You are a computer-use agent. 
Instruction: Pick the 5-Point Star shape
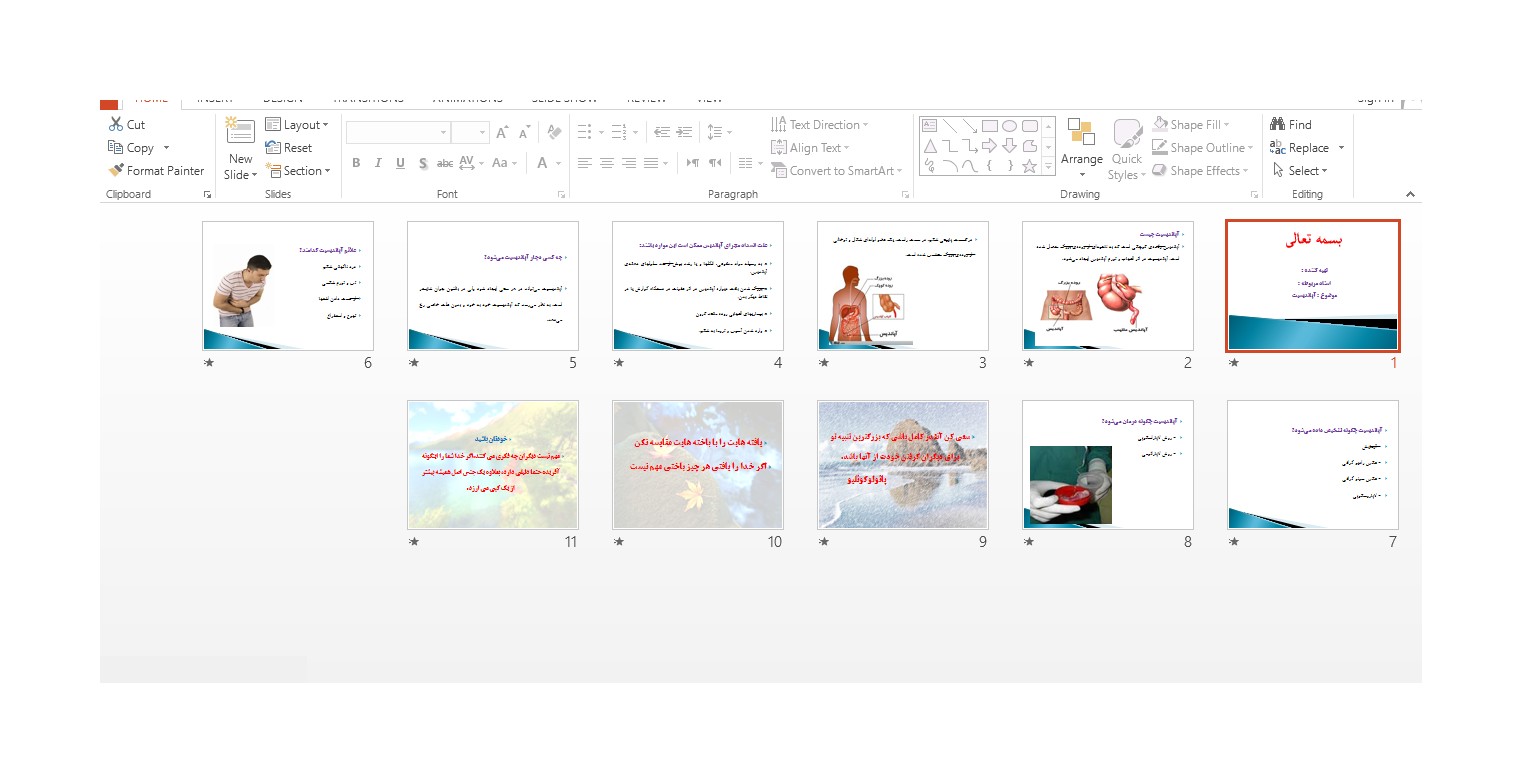coord(1030,166)
